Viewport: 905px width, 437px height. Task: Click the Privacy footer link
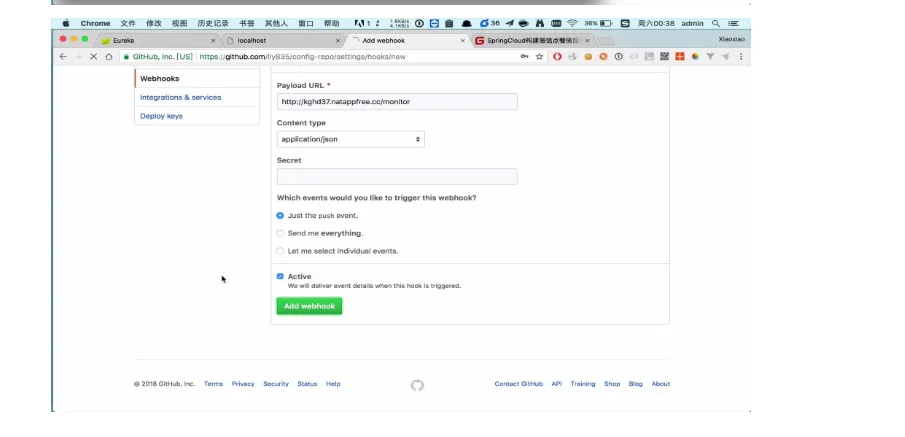243,384
